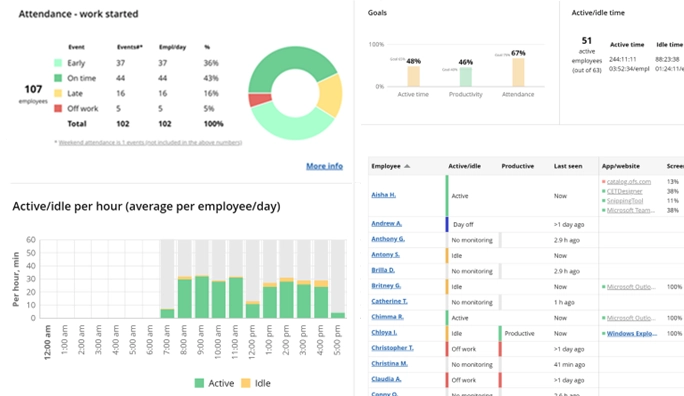Image resolution: width=684 pixels, height=396 pixels.
Task: Open the Weekend attendance footnote link
Action: coord(150,142)
